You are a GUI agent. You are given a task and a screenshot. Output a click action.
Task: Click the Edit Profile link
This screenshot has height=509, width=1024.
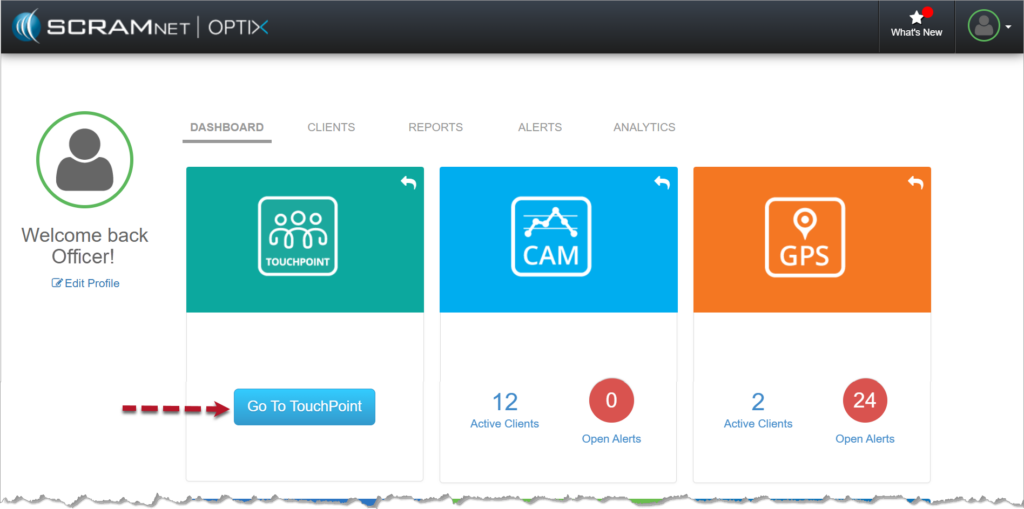click(x=86, y=283)
